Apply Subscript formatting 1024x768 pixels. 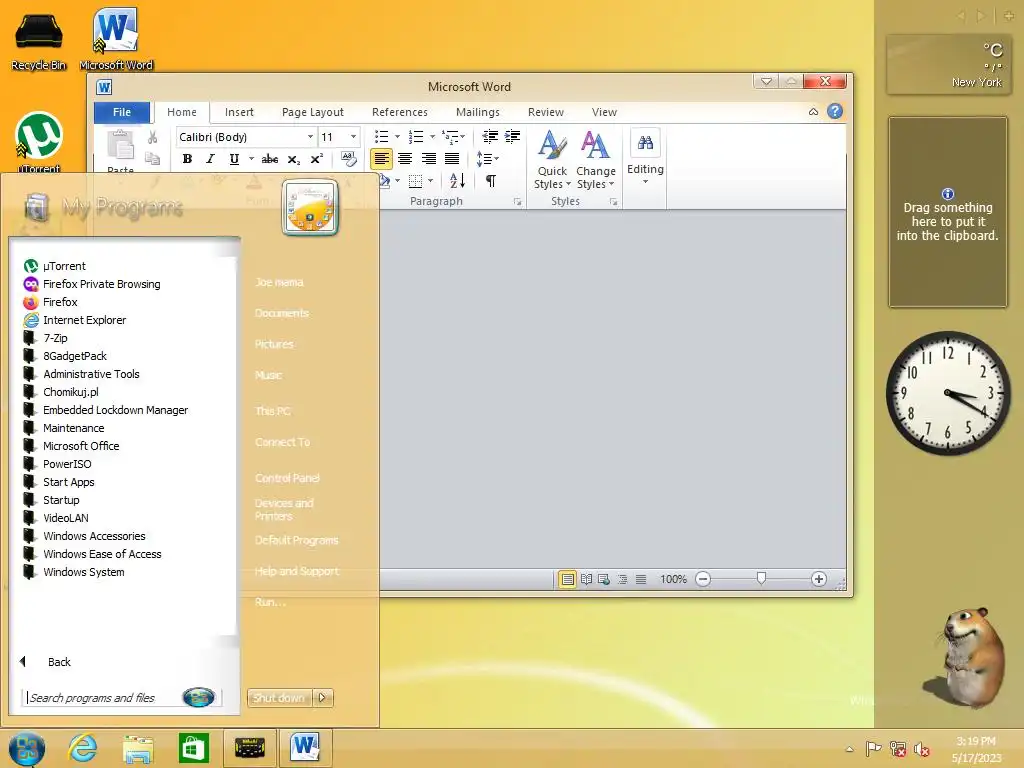pyautogui.click(x=294, y=159)
